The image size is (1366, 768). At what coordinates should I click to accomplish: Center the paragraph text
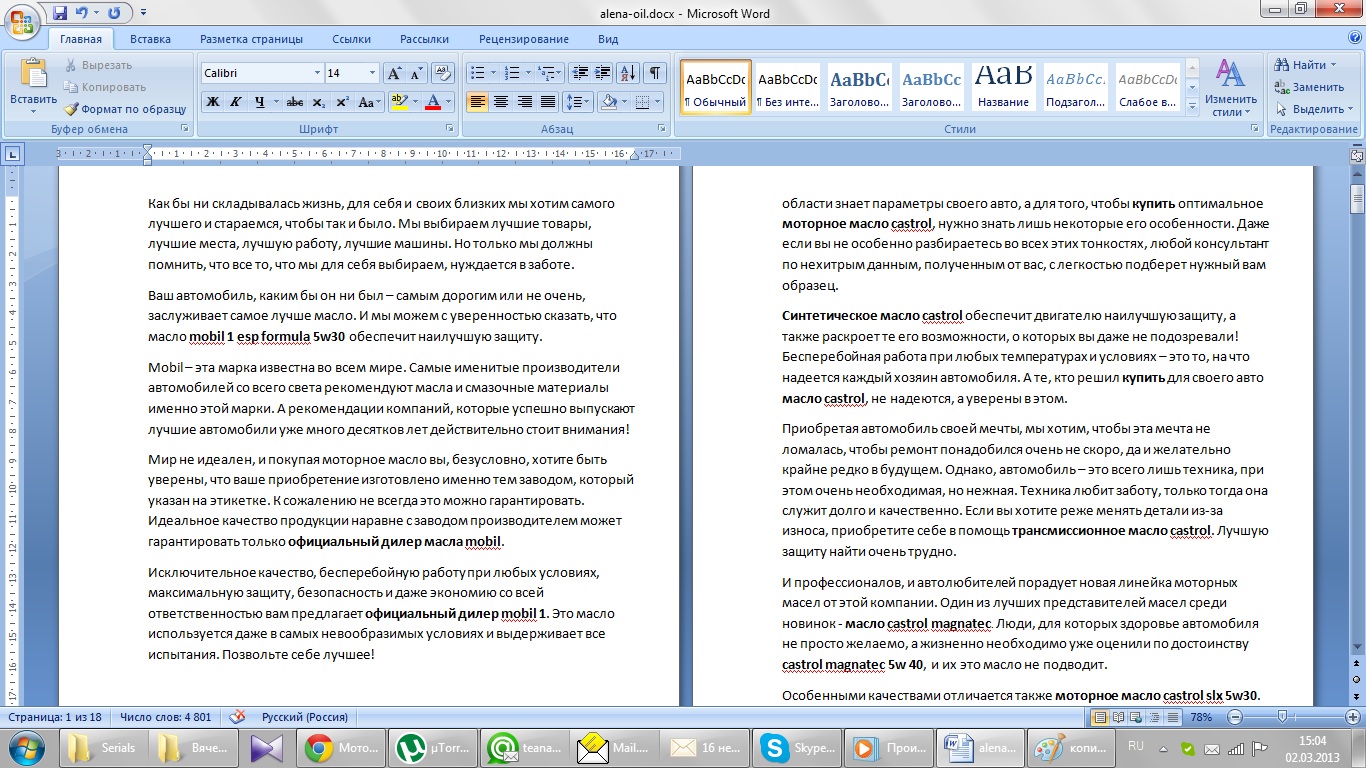[x=500, y=102]
